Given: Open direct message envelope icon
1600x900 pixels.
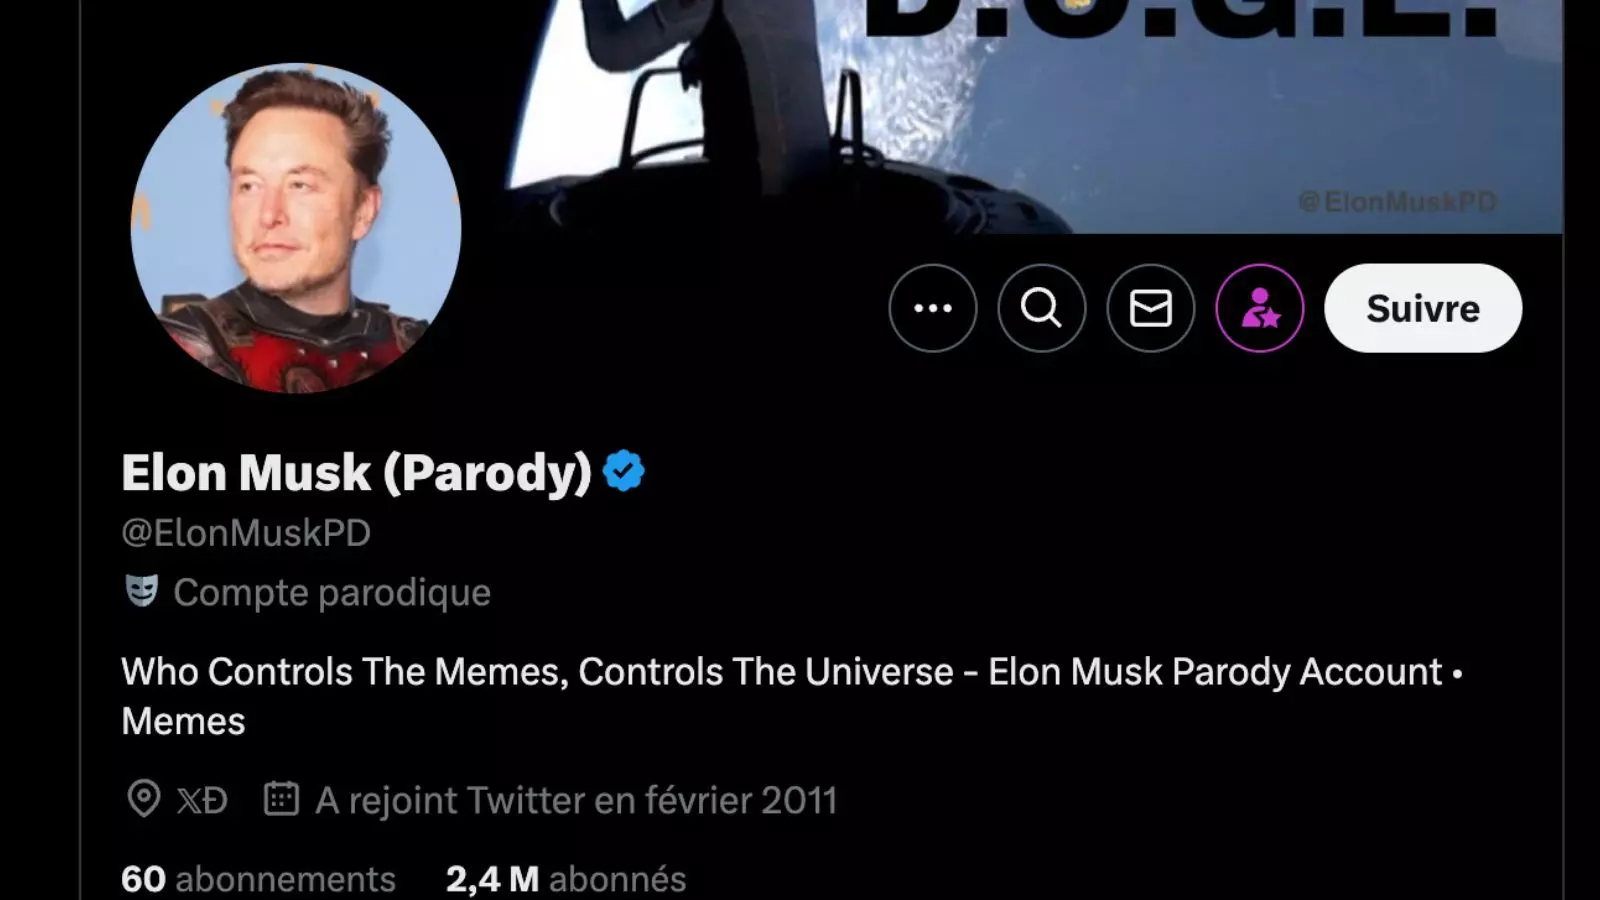Looking at the screenshot, I should 1150,308.
